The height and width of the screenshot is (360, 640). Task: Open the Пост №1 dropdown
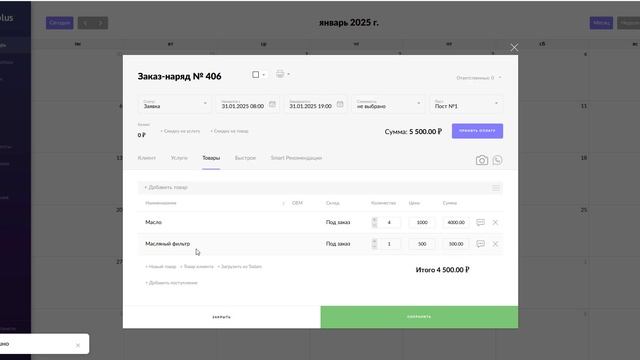[x=466, y=104]
